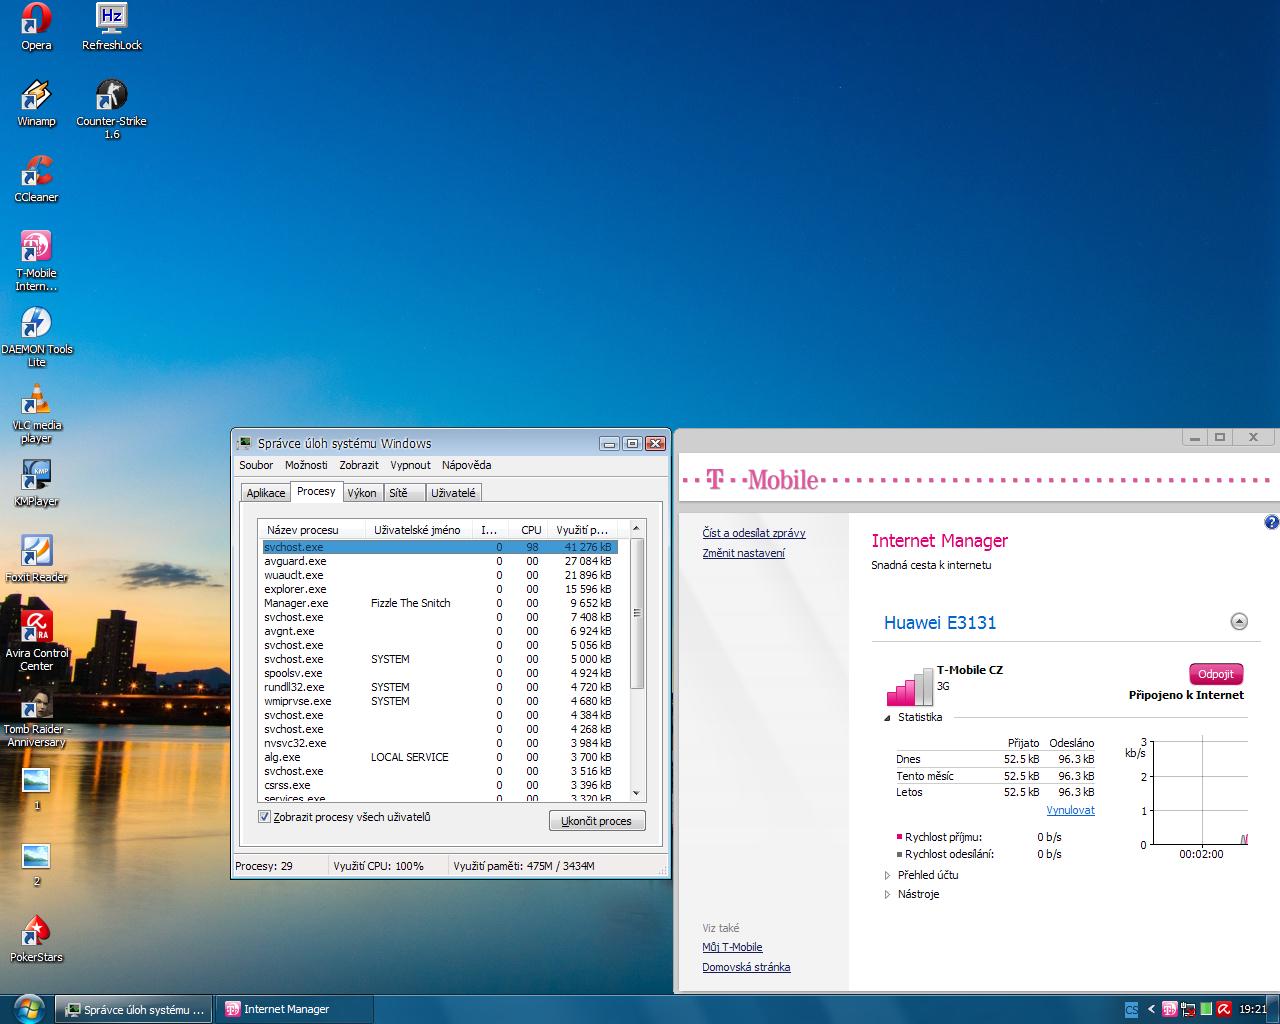The height and width of the screenshot is (1024, 1280).
Task: Click the Avira Control Center icon
Action: (36, 629)
